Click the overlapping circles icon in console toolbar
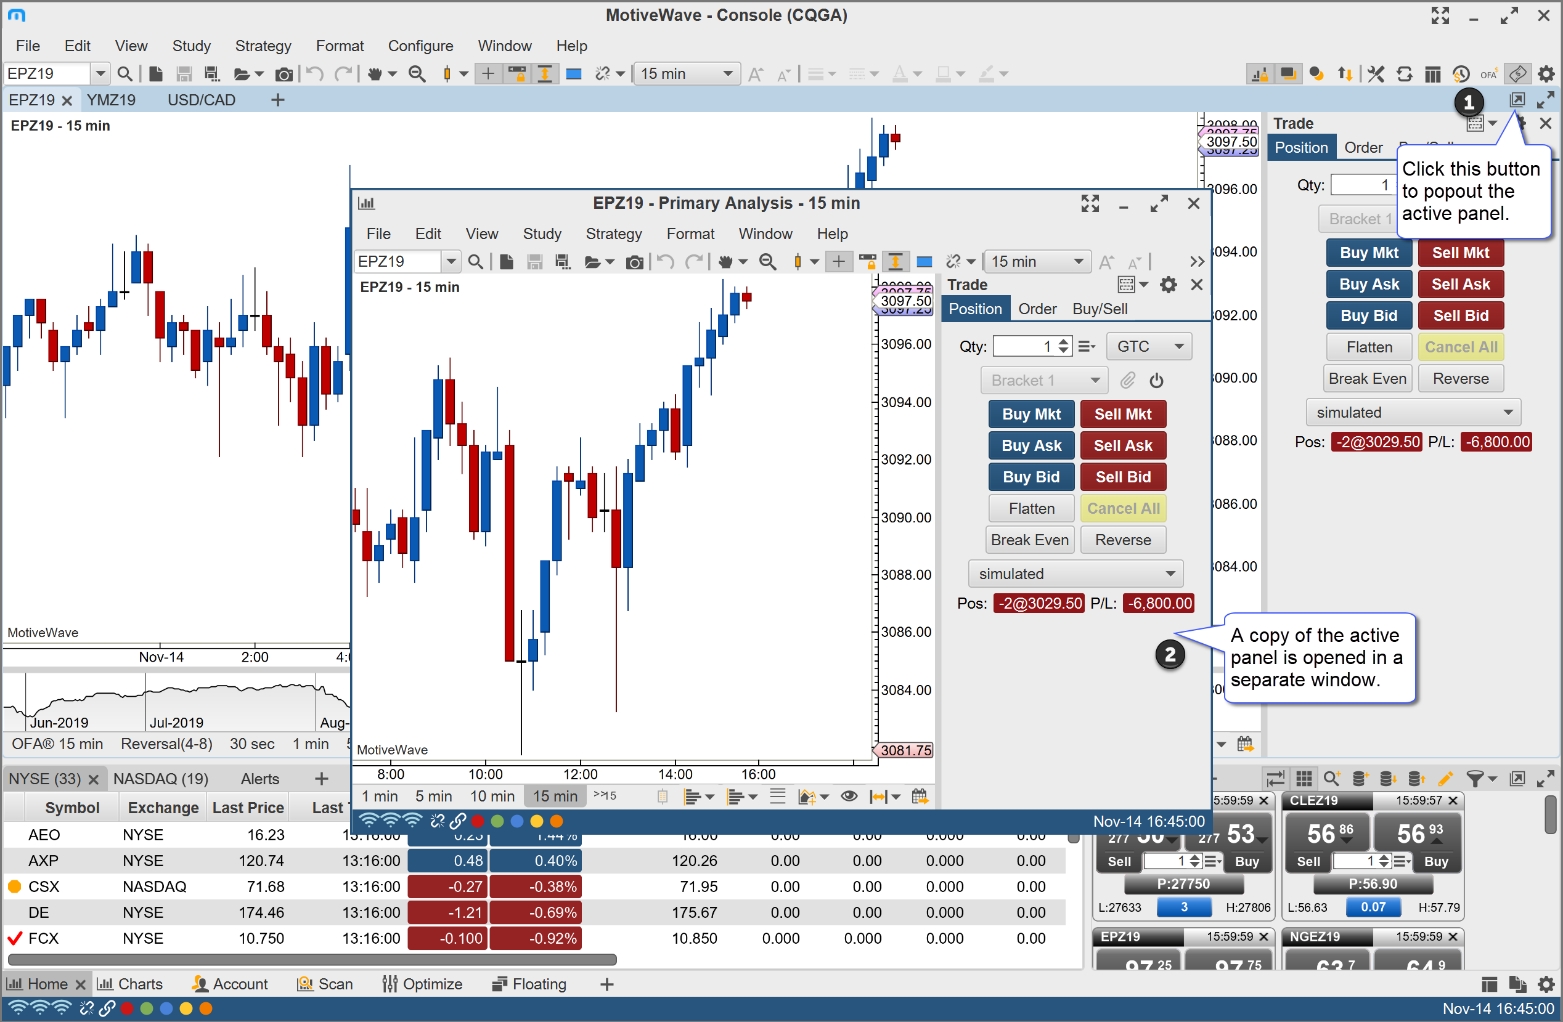The width and height of the screenshot is (1563, 1022). click(x=1317, y=74)
